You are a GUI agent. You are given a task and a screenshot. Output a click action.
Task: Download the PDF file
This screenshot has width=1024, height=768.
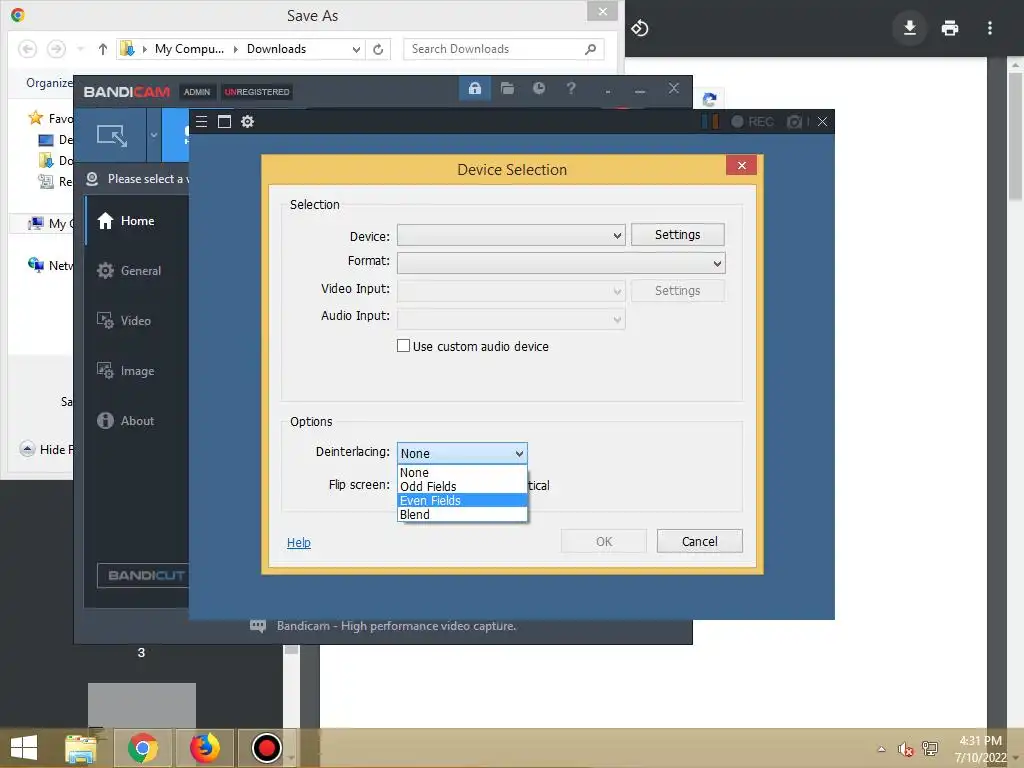click(909, 28)
